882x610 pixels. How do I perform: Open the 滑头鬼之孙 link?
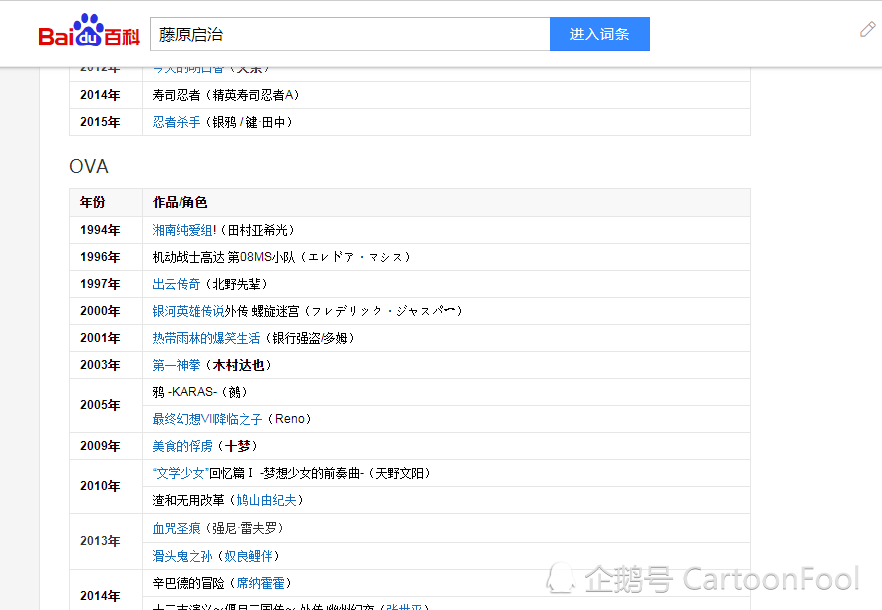tap(182, 557)
